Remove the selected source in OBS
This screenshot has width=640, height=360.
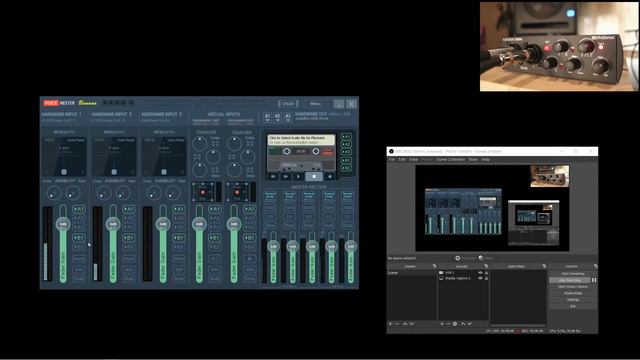click(x=448, y=324)
